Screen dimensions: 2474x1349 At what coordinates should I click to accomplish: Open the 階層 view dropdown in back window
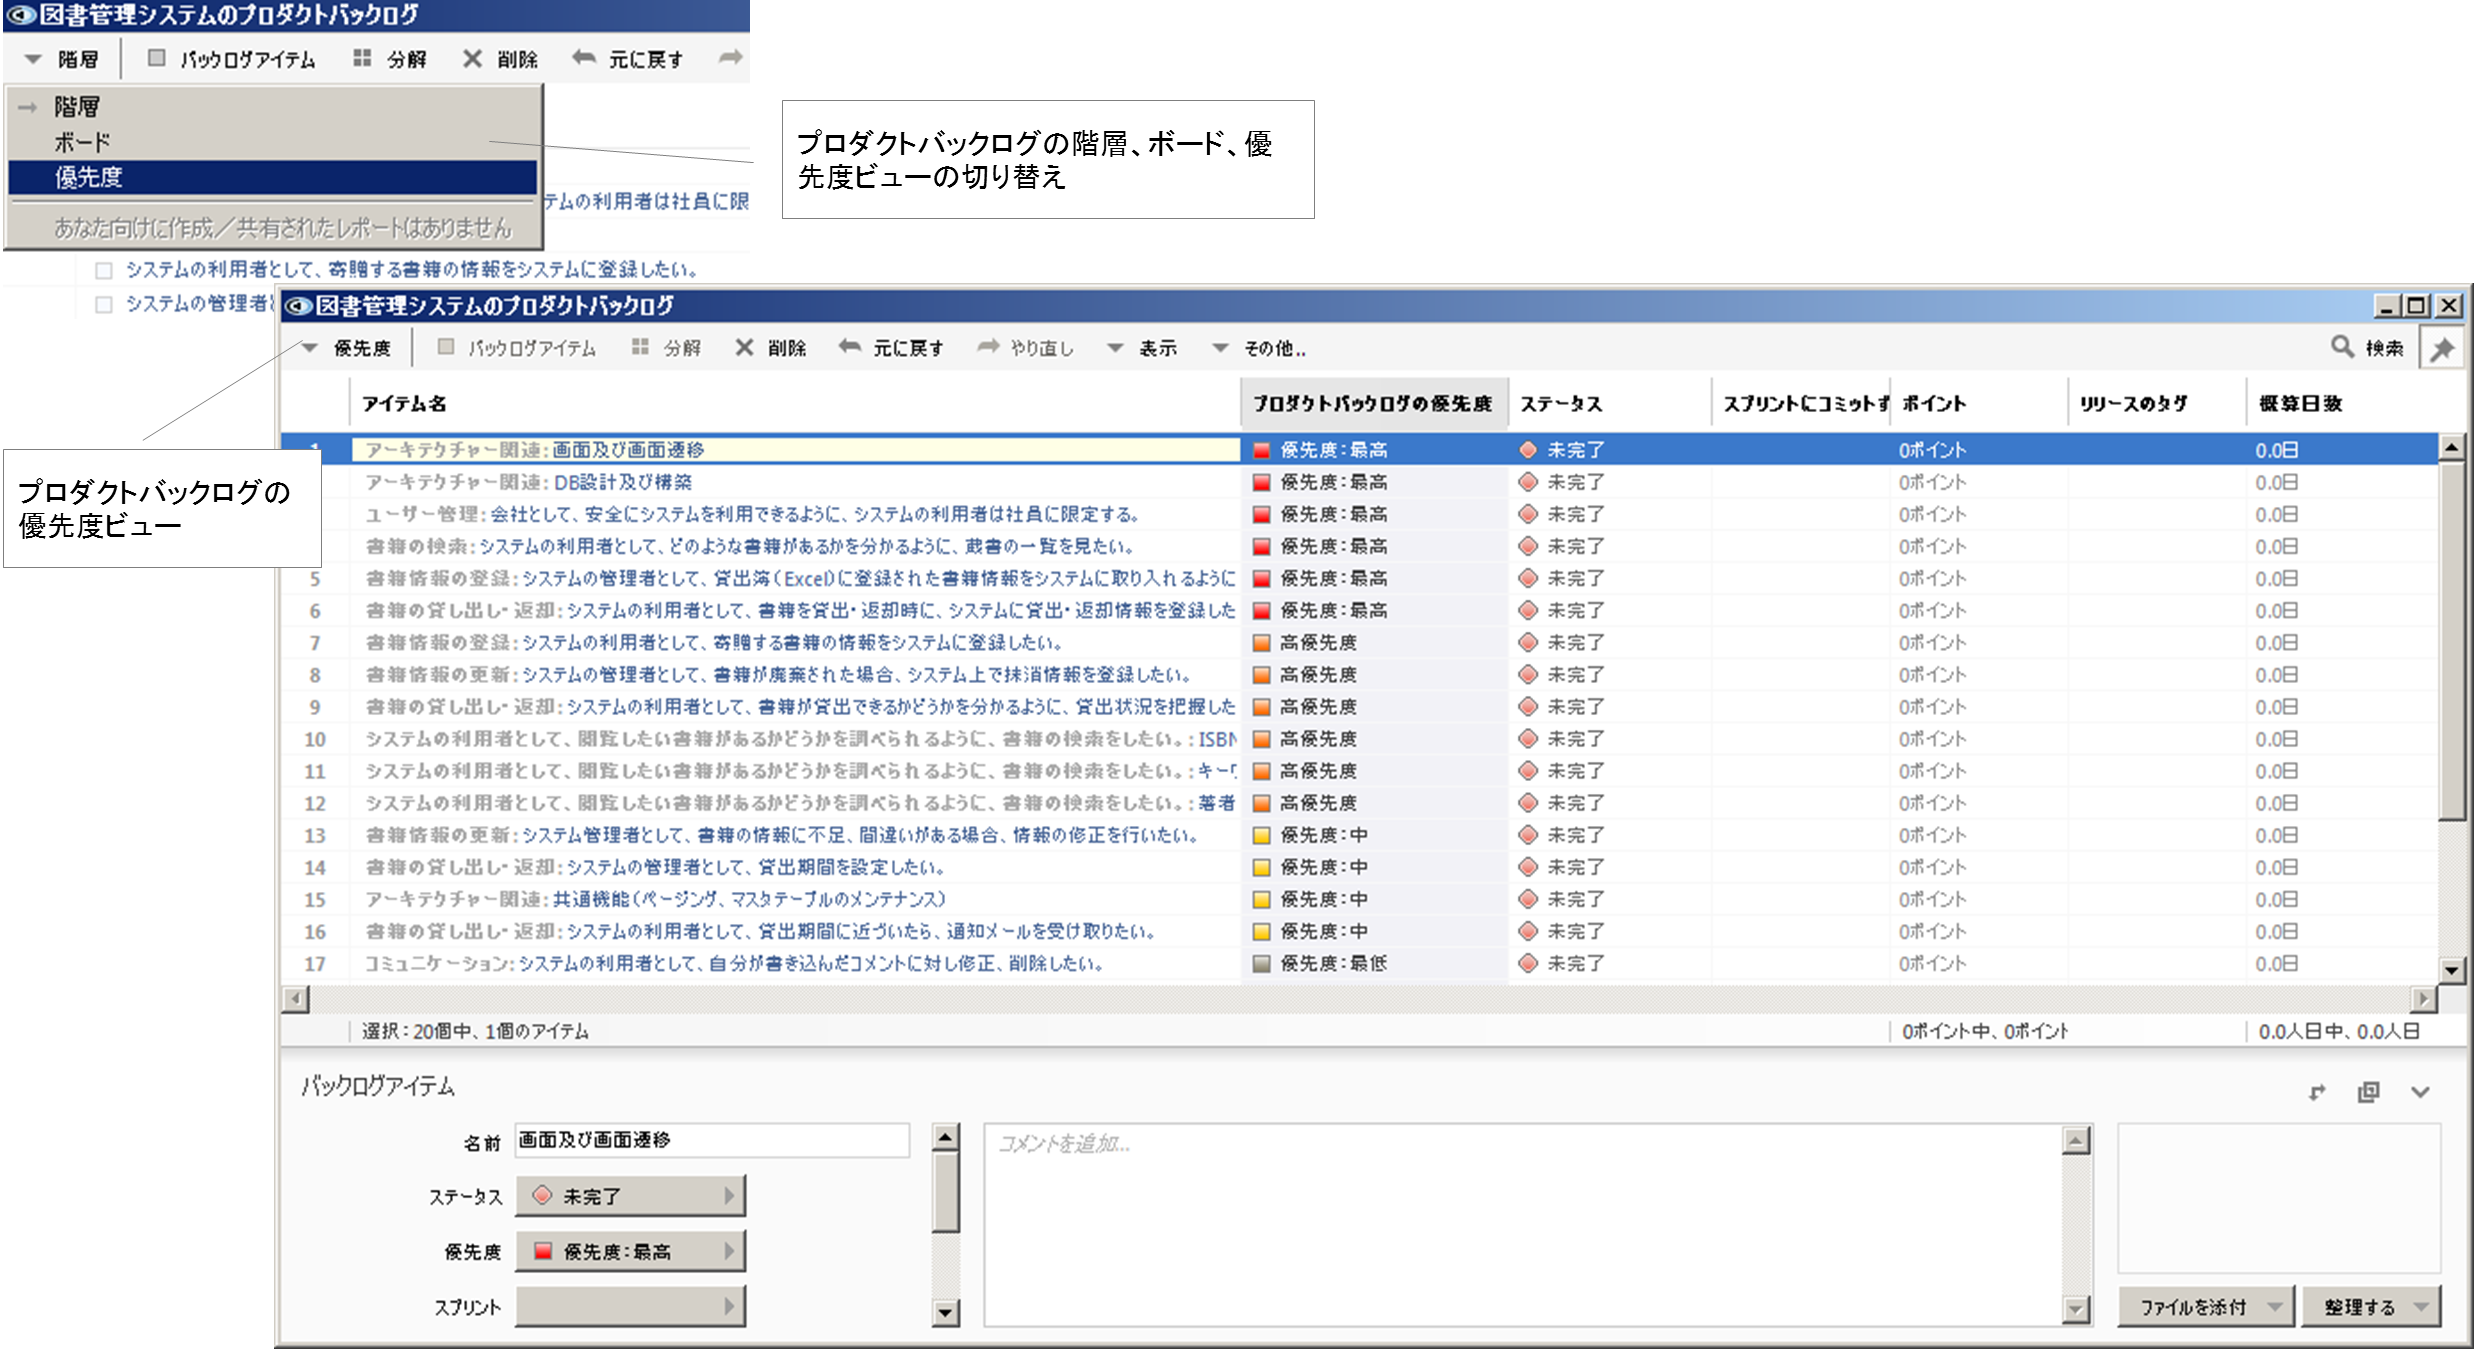62,59
